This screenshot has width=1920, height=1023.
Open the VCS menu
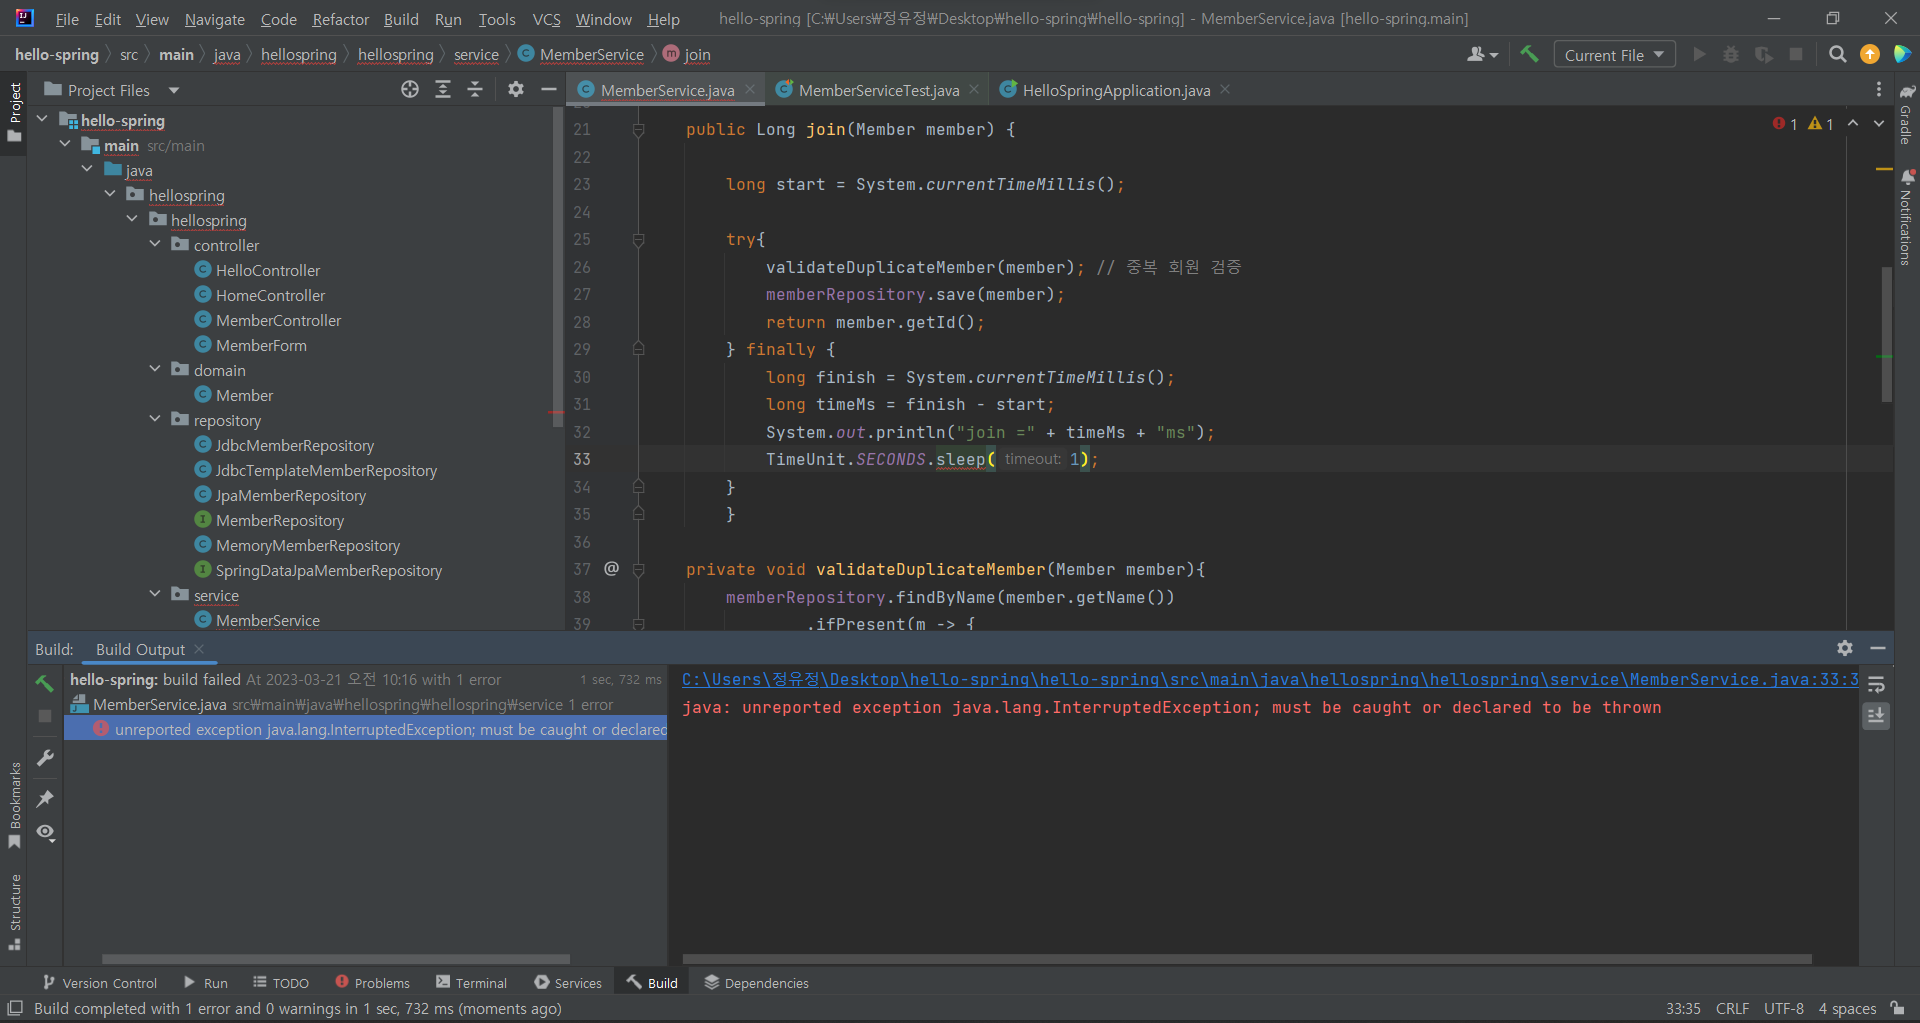coord(546,19)
